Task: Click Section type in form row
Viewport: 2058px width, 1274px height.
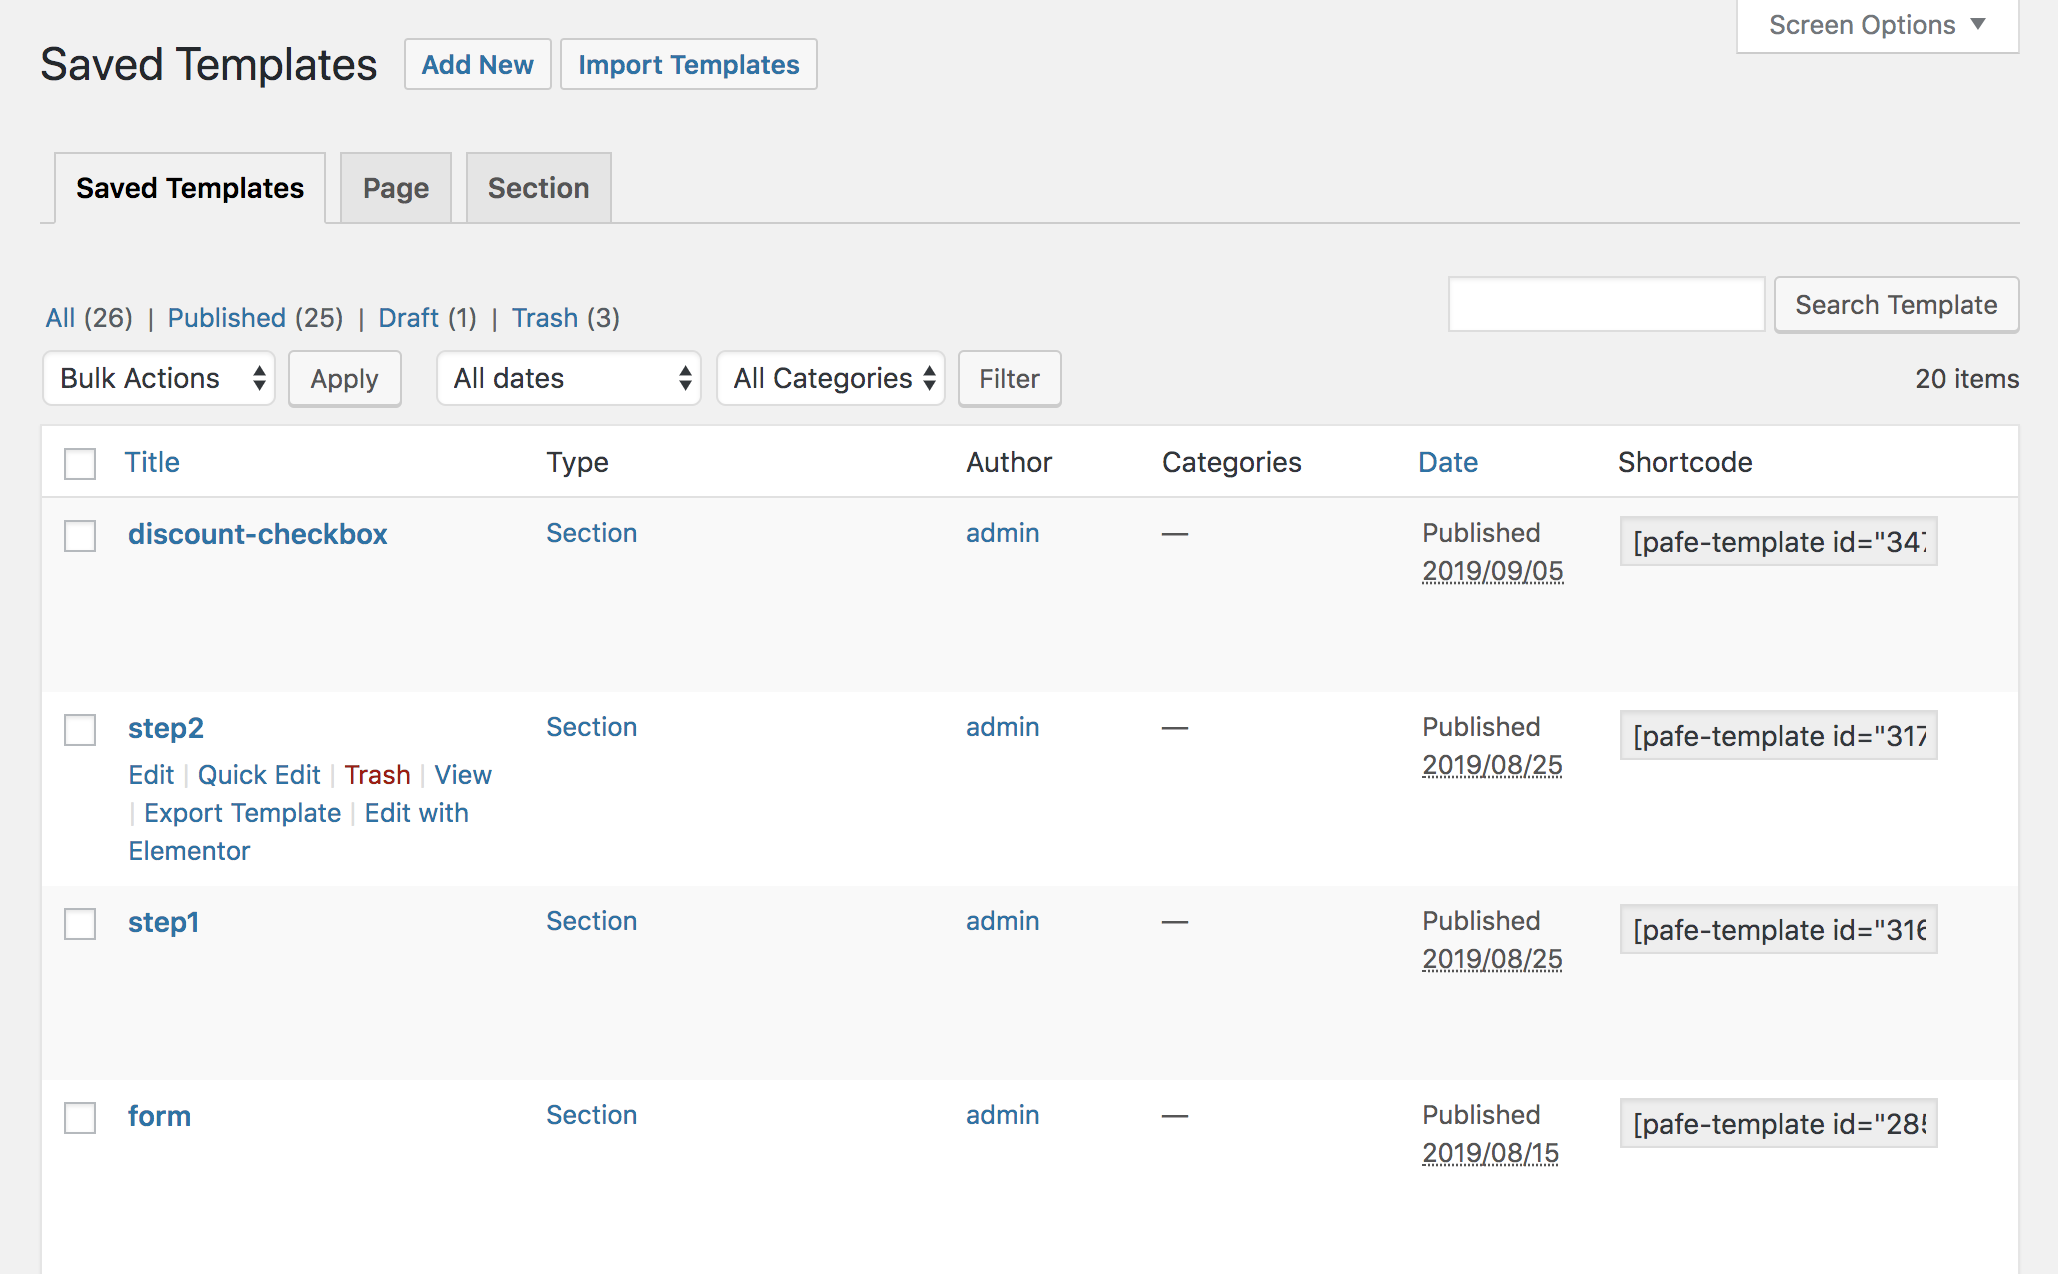Action: 591,1115
